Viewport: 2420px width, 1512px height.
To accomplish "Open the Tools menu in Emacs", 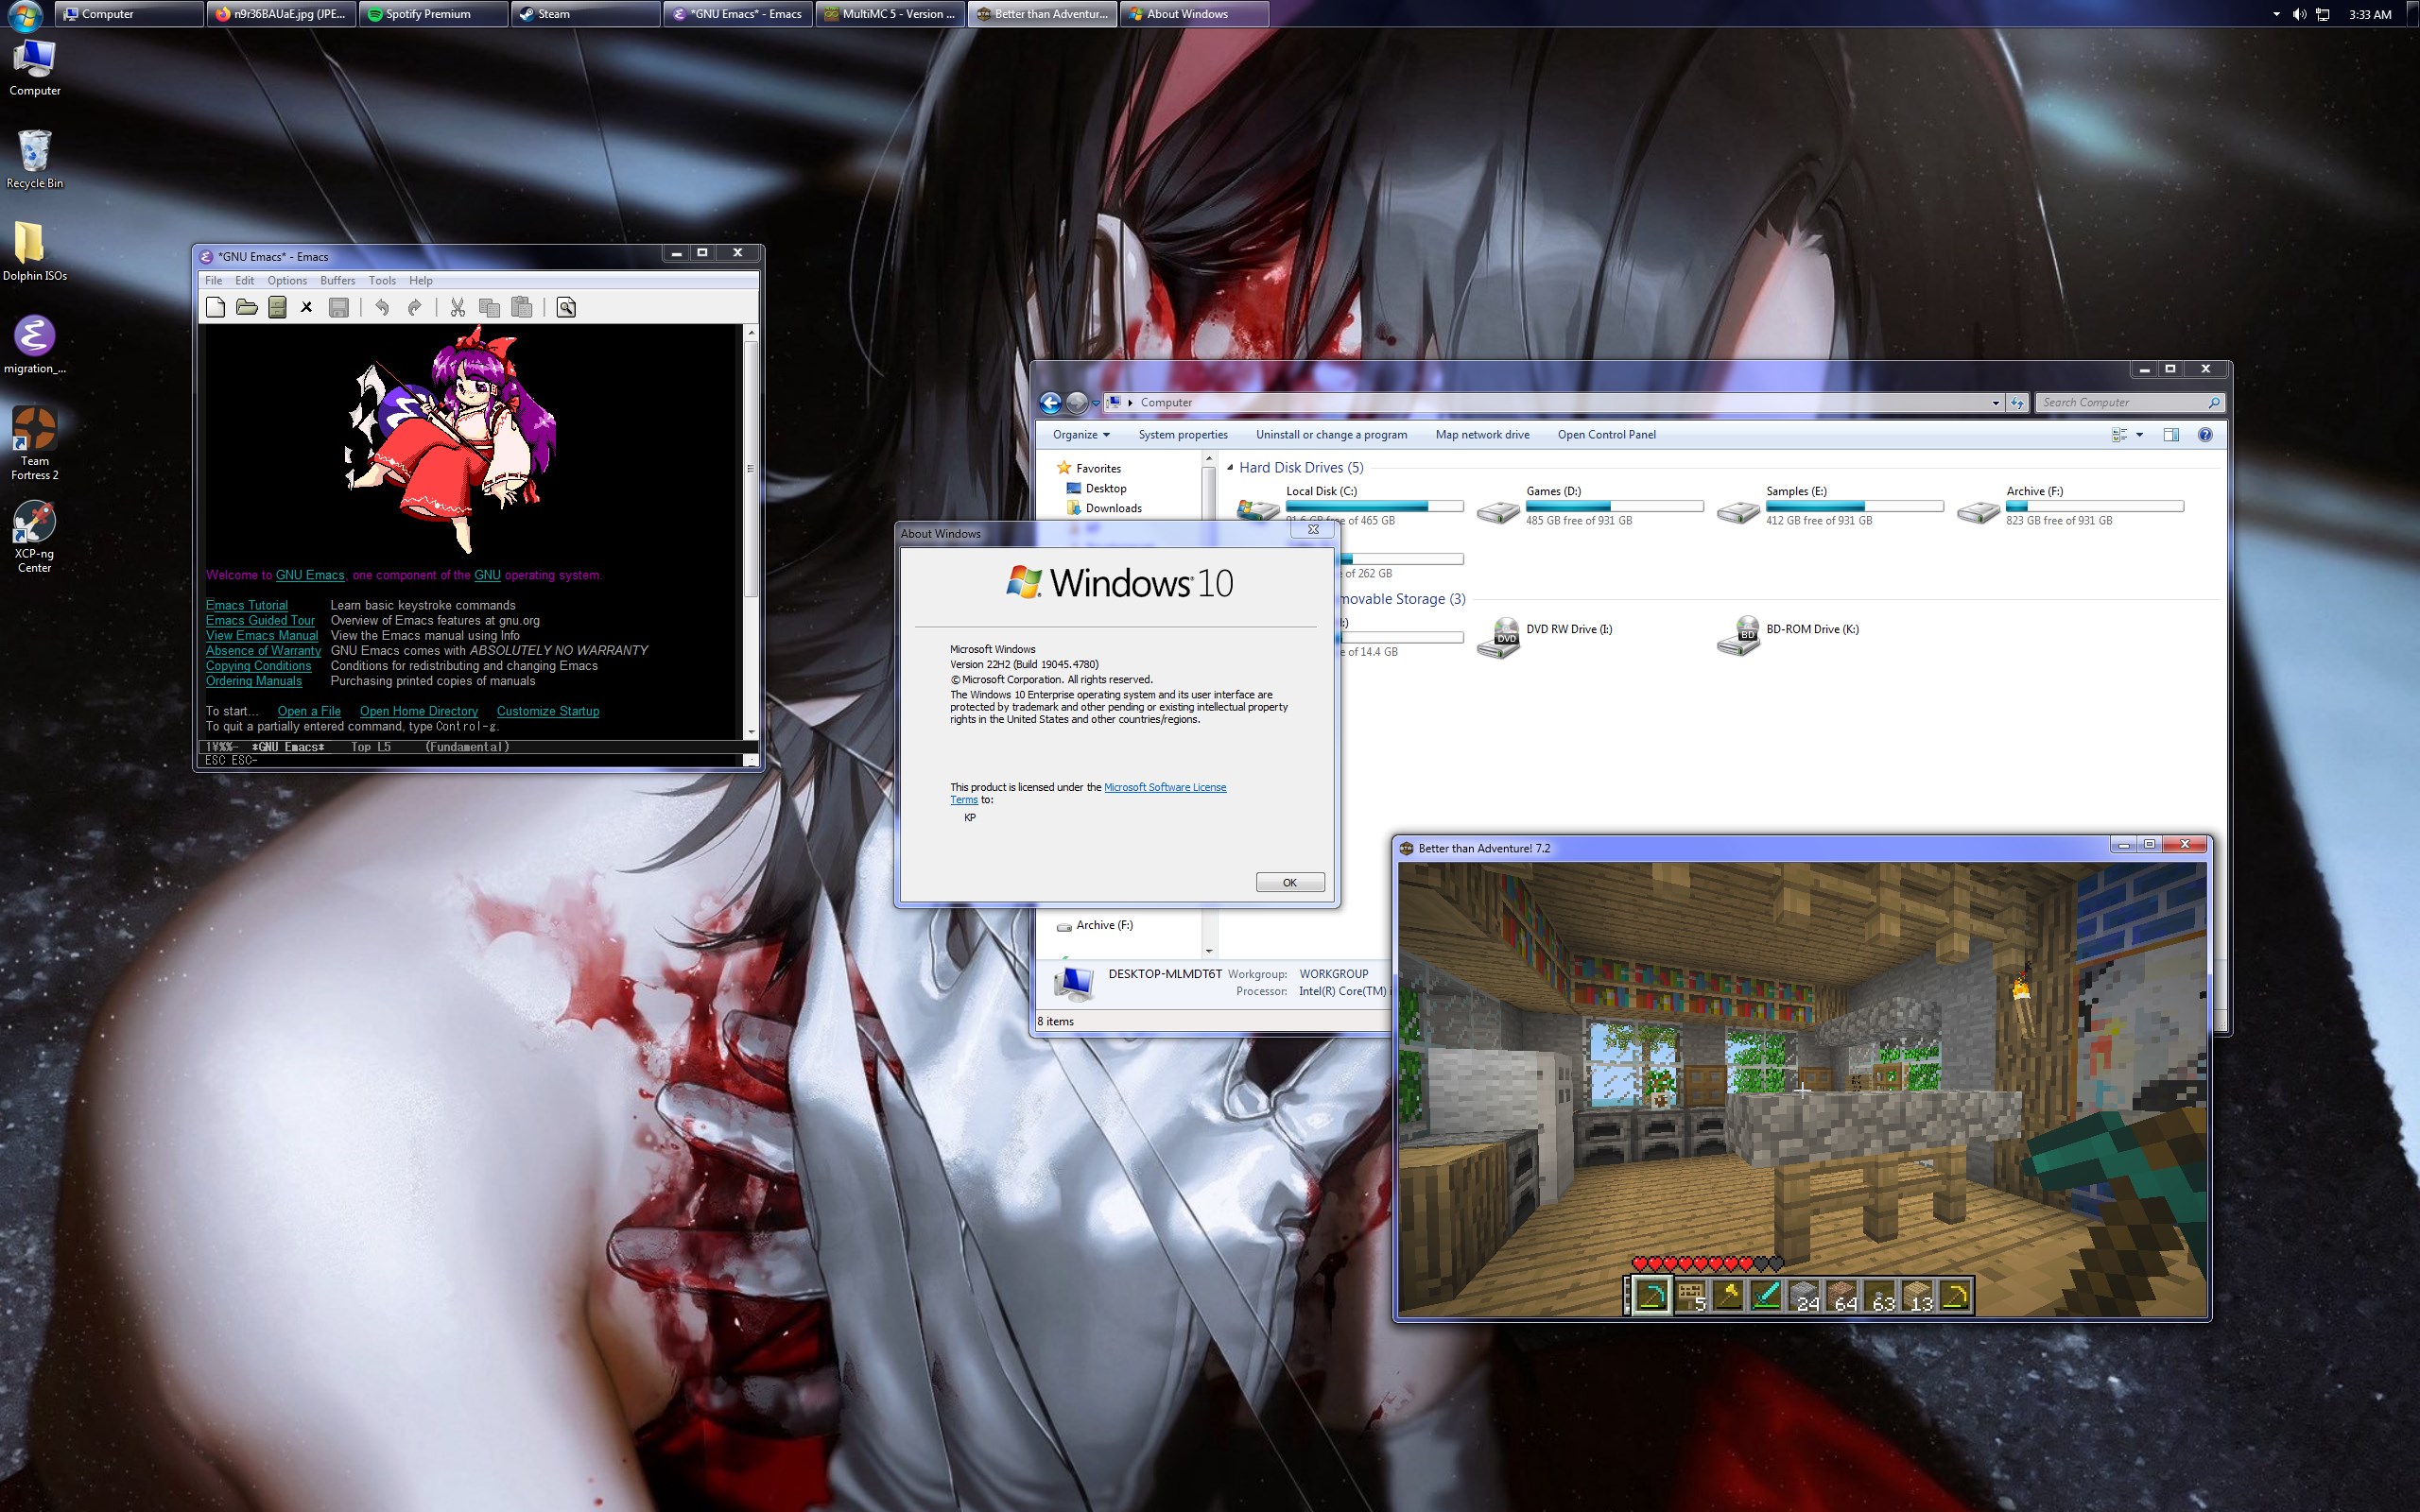I will (382, 280).
